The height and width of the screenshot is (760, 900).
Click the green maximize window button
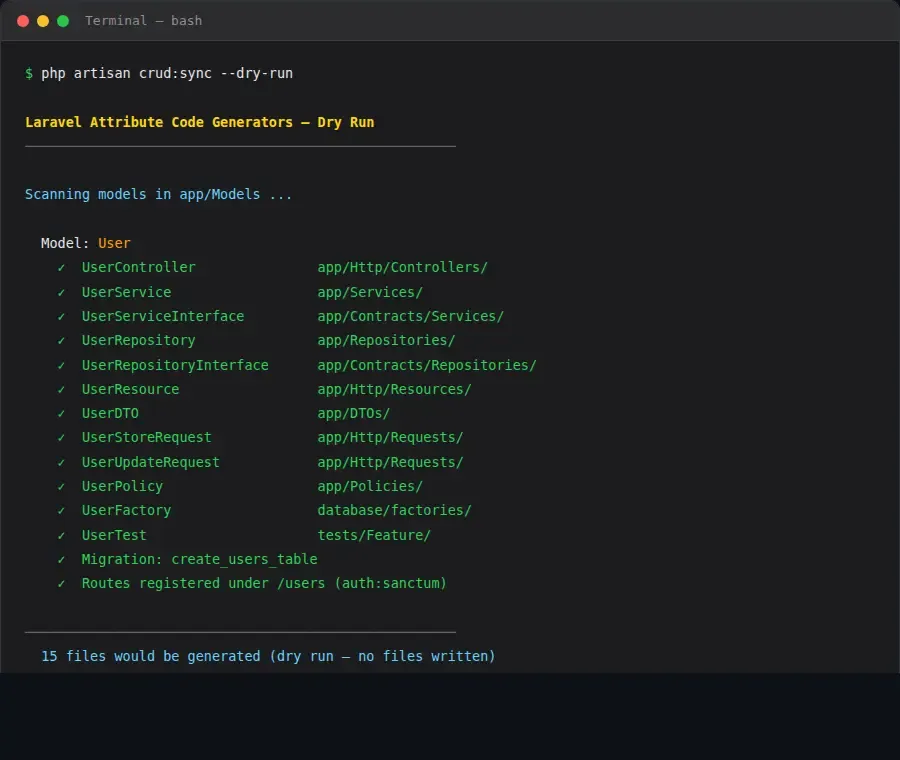(x=63, y=21)
